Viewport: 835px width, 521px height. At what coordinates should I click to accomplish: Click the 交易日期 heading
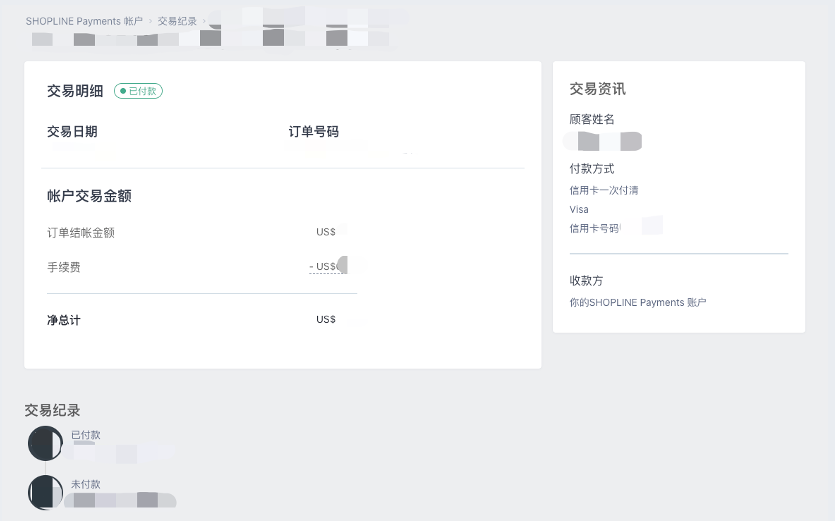(72, 132)
